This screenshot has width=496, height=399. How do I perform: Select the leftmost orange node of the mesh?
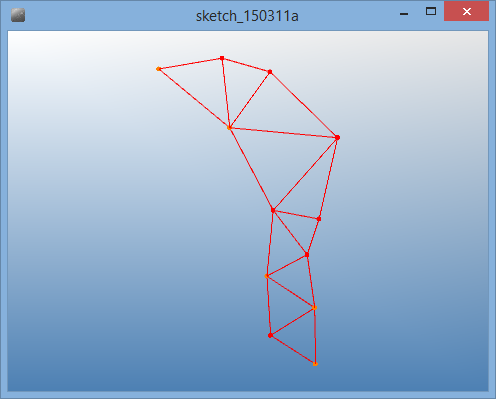pyautogui.click(x=158, y=69)
